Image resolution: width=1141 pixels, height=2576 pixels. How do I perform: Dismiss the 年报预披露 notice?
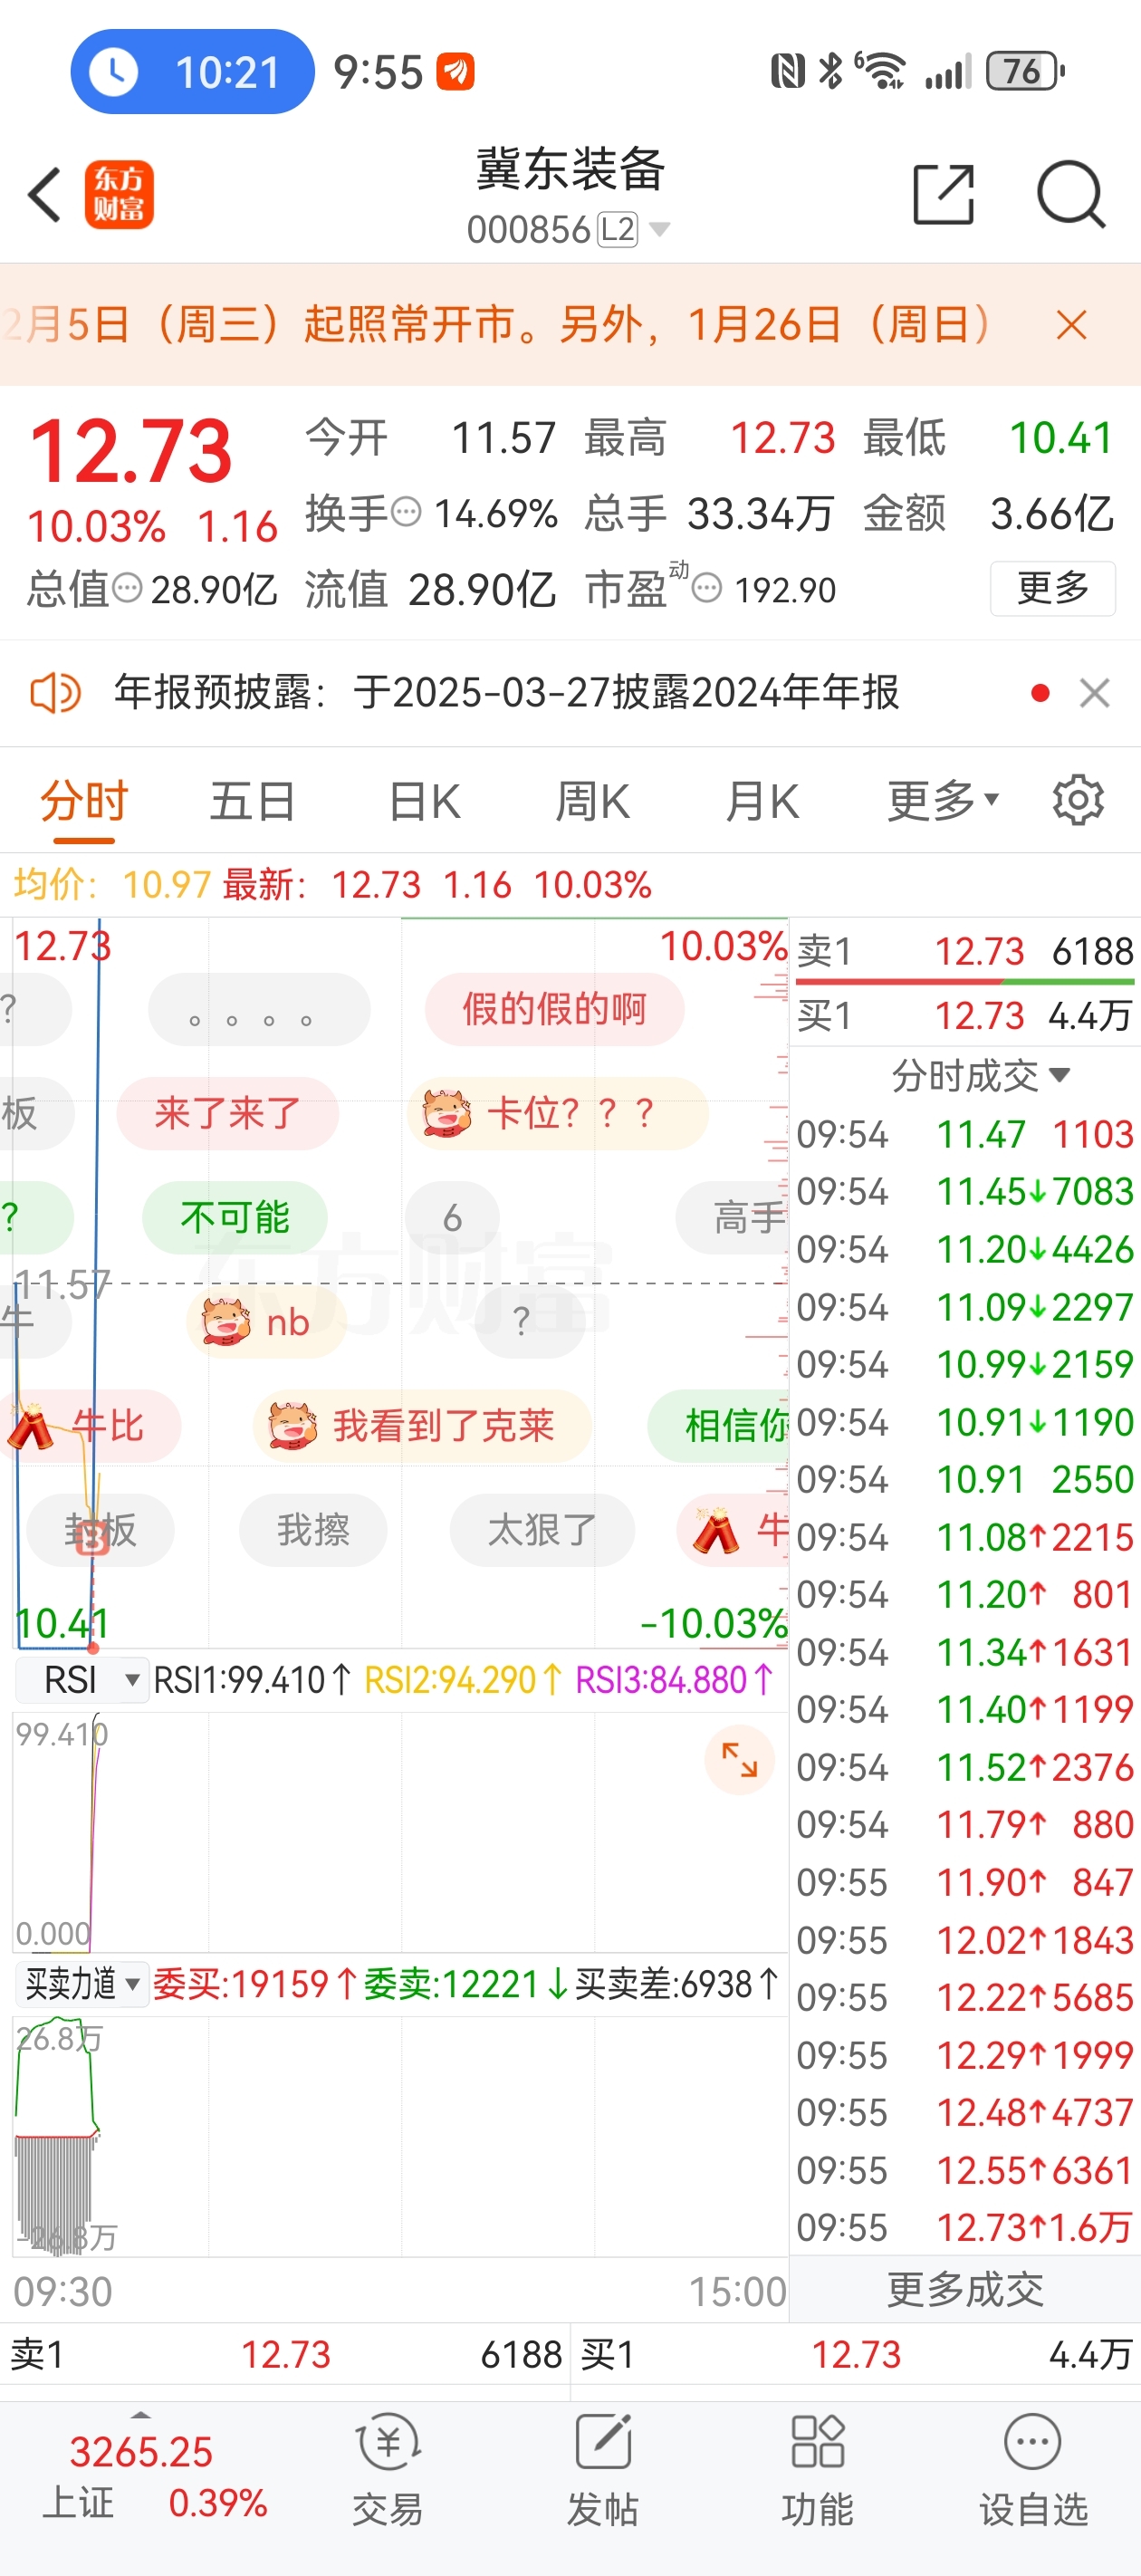(x=1094, y=692)
